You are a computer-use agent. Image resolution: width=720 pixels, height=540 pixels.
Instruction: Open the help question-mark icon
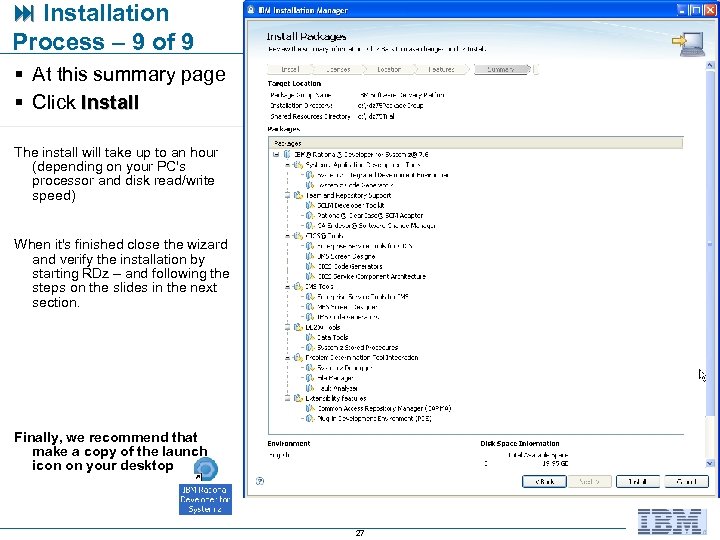(x=260, y=481)
